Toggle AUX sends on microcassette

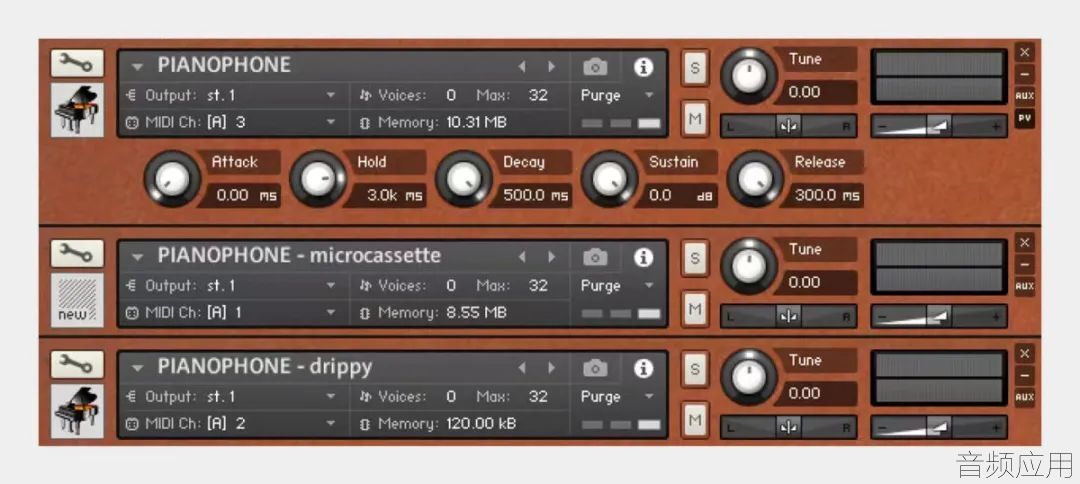[1024, 286]
